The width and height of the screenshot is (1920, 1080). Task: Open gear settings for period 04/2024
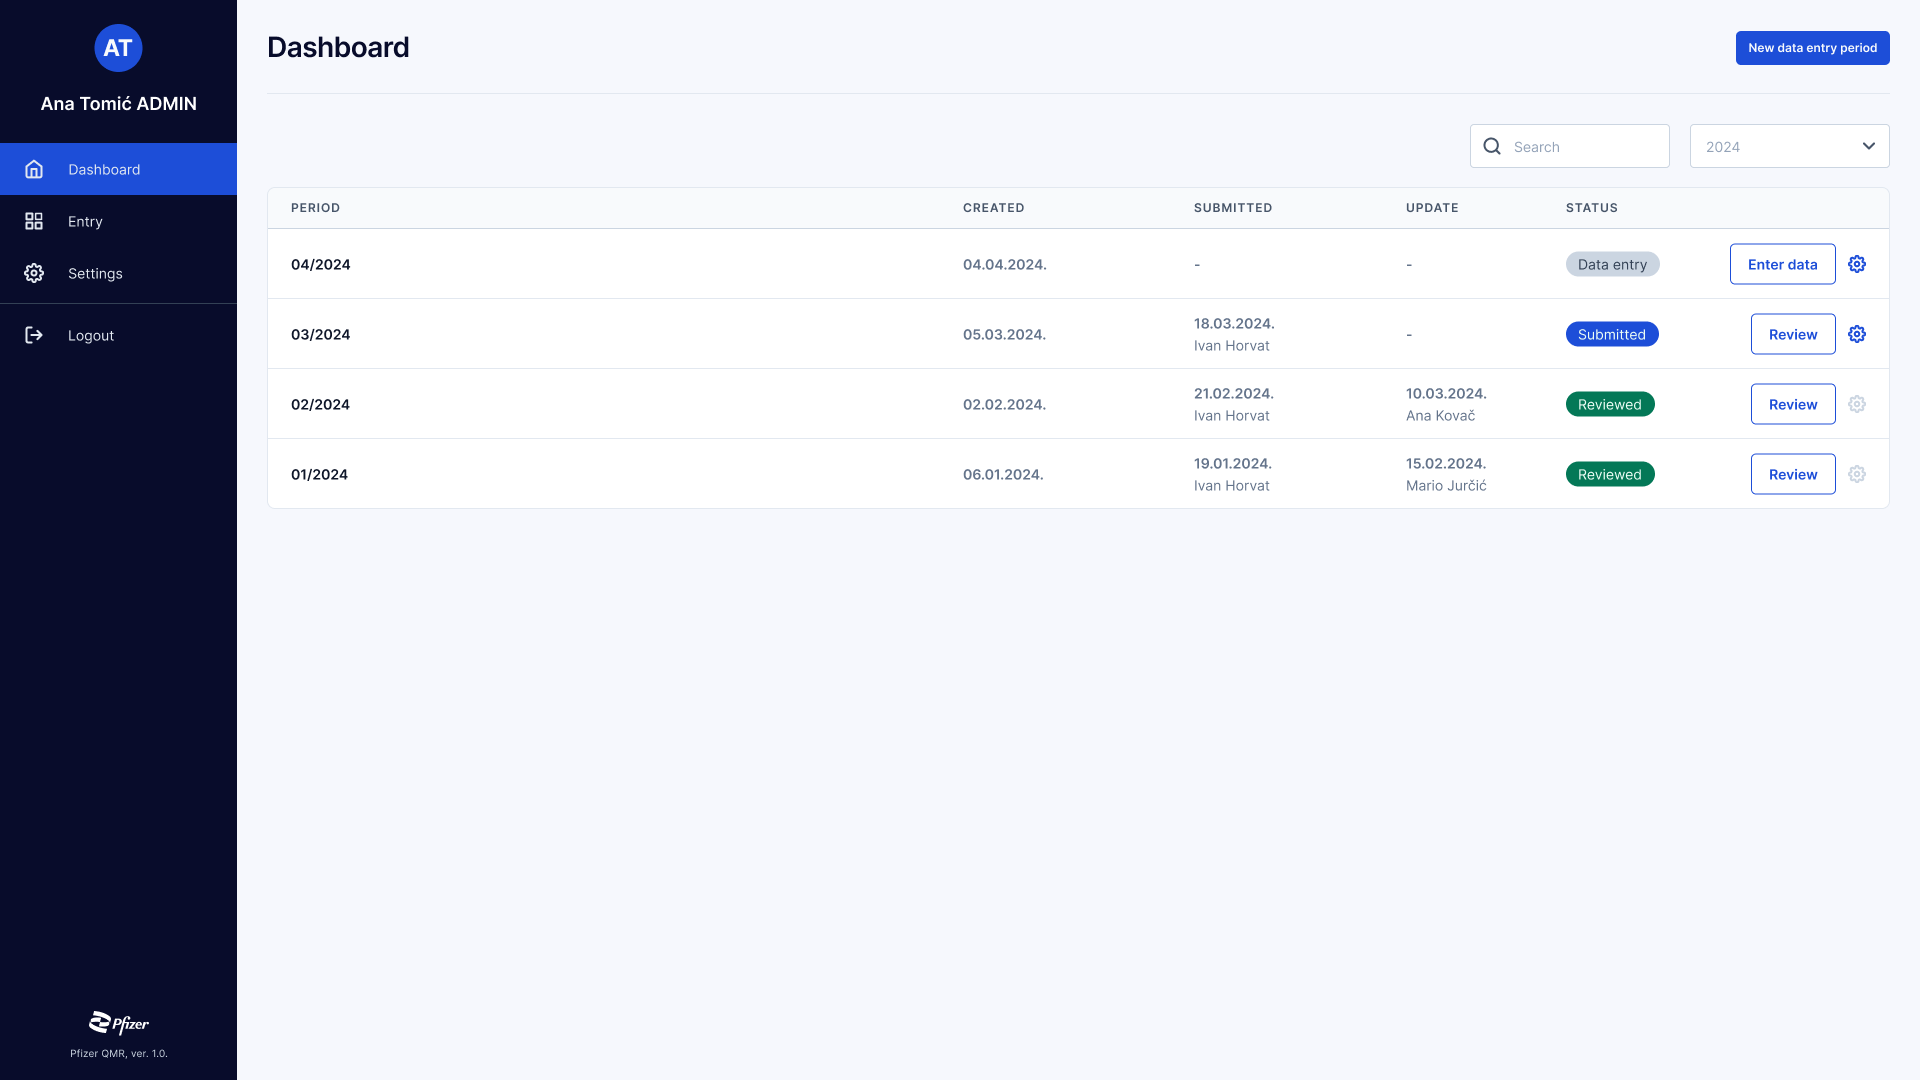click(x=1857, y=264)
